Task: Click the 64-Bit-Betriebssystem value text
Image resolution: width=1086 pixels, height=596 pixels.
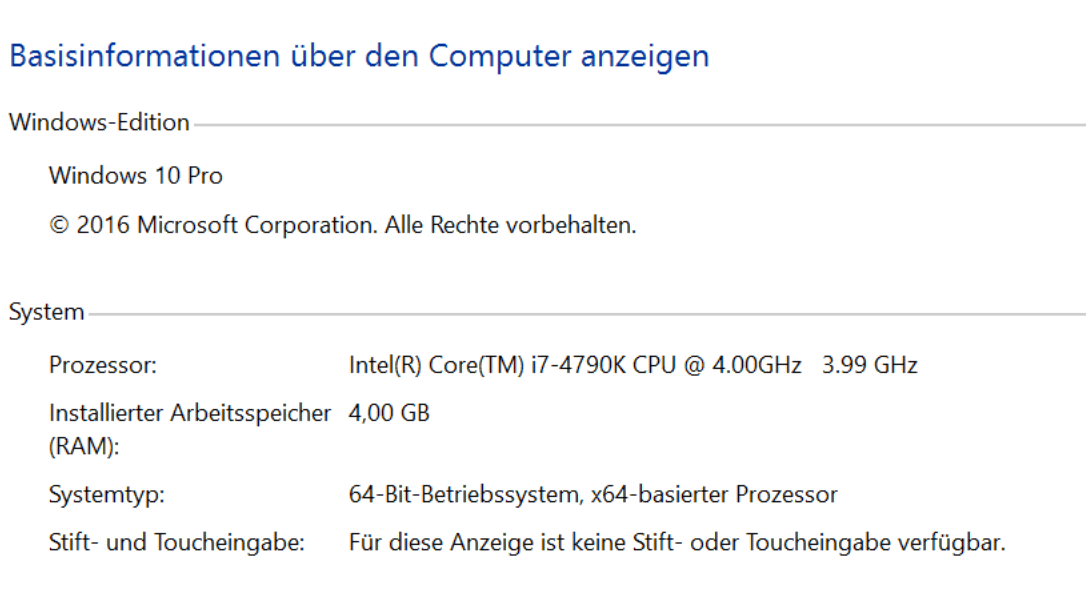Action: pos(466,494)
